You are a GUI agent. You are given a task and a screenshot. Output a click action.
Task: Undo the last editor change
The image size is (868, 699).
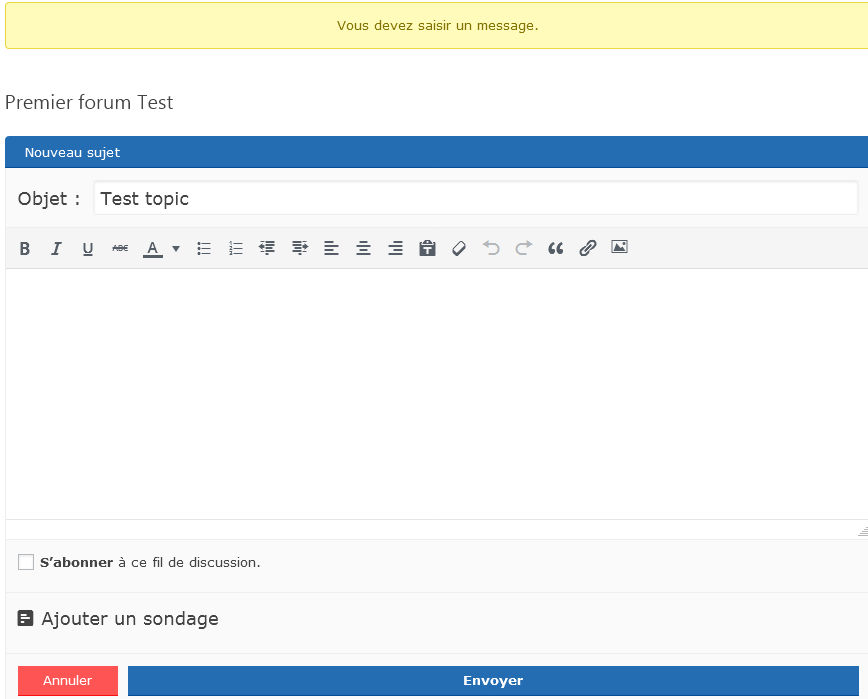click(x=491, y=248)
